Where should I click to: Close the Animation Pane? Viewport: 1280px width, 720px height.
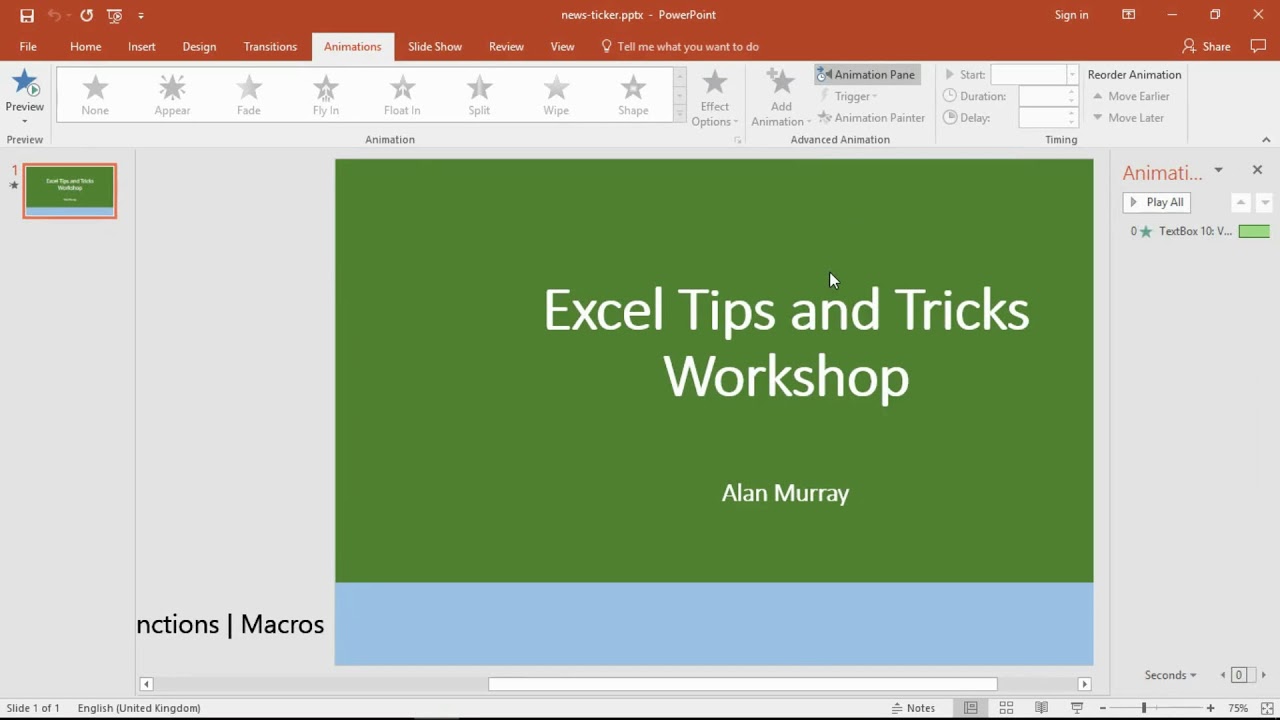(x=1257, y=170)
